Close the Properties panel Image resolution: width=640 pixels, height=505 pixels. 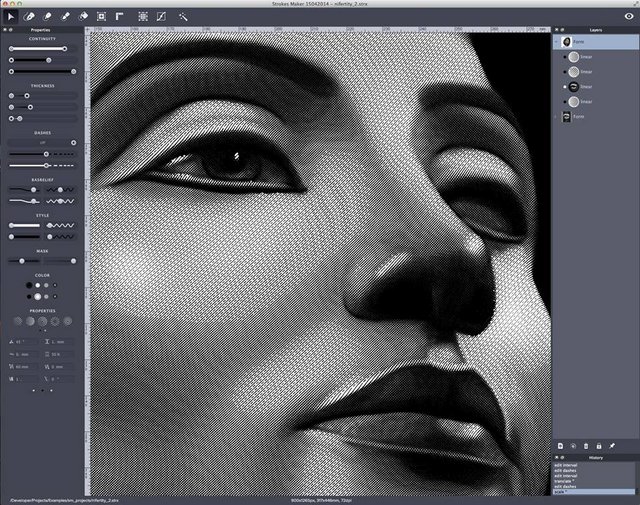(x=5, y=30)
